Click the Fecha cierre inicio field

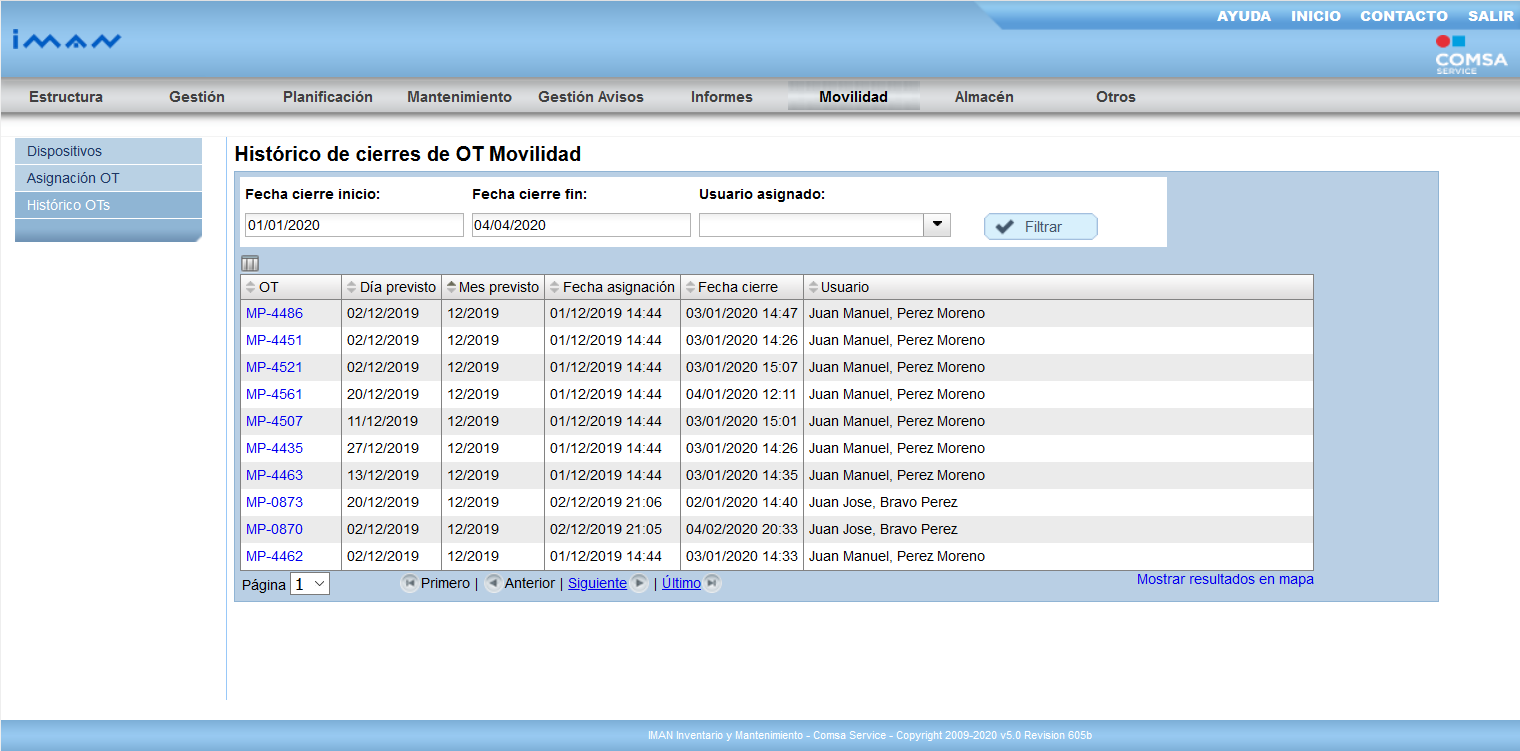(x=354, y=225)
